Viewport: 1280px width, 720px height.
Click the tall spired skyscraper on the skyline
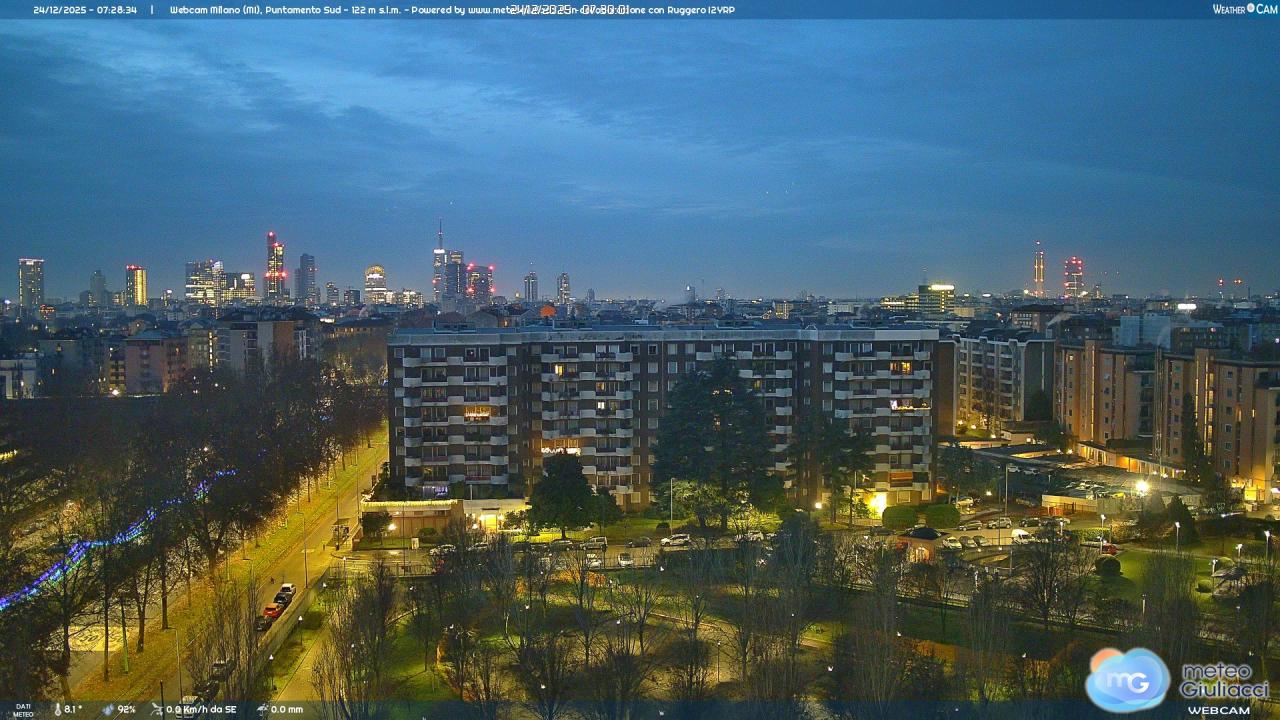(x=439, y=260)
